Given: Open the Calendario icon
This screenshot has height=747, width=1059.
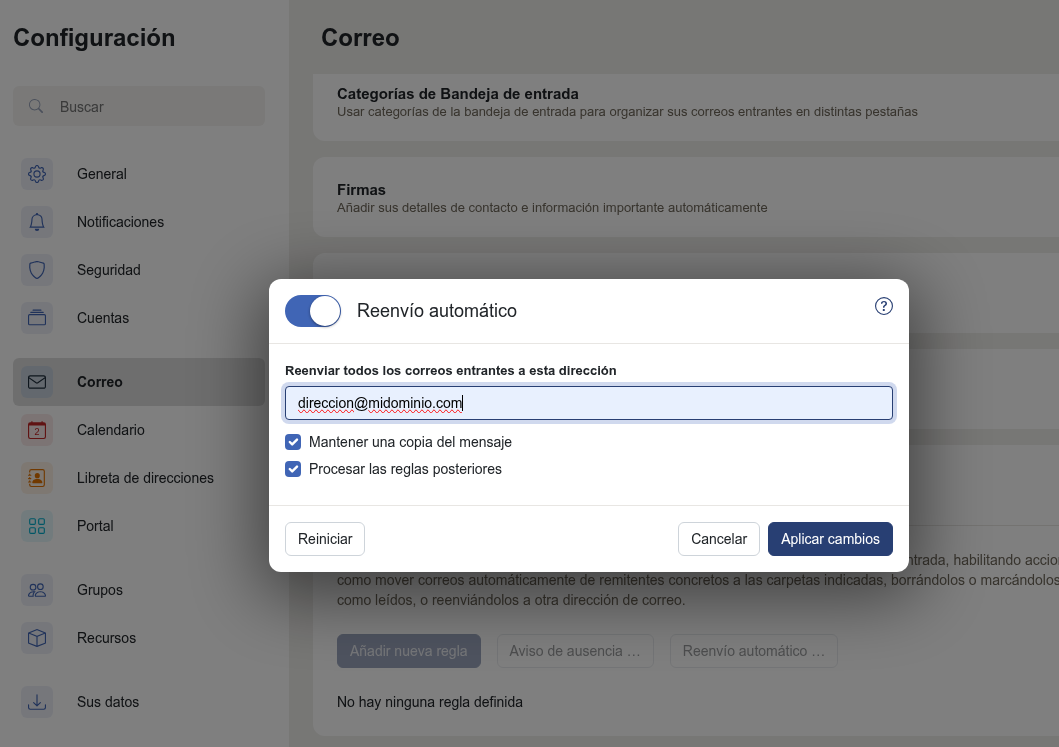Looking at the screenshot, I should pyautogui.click(x=37, y=430).
